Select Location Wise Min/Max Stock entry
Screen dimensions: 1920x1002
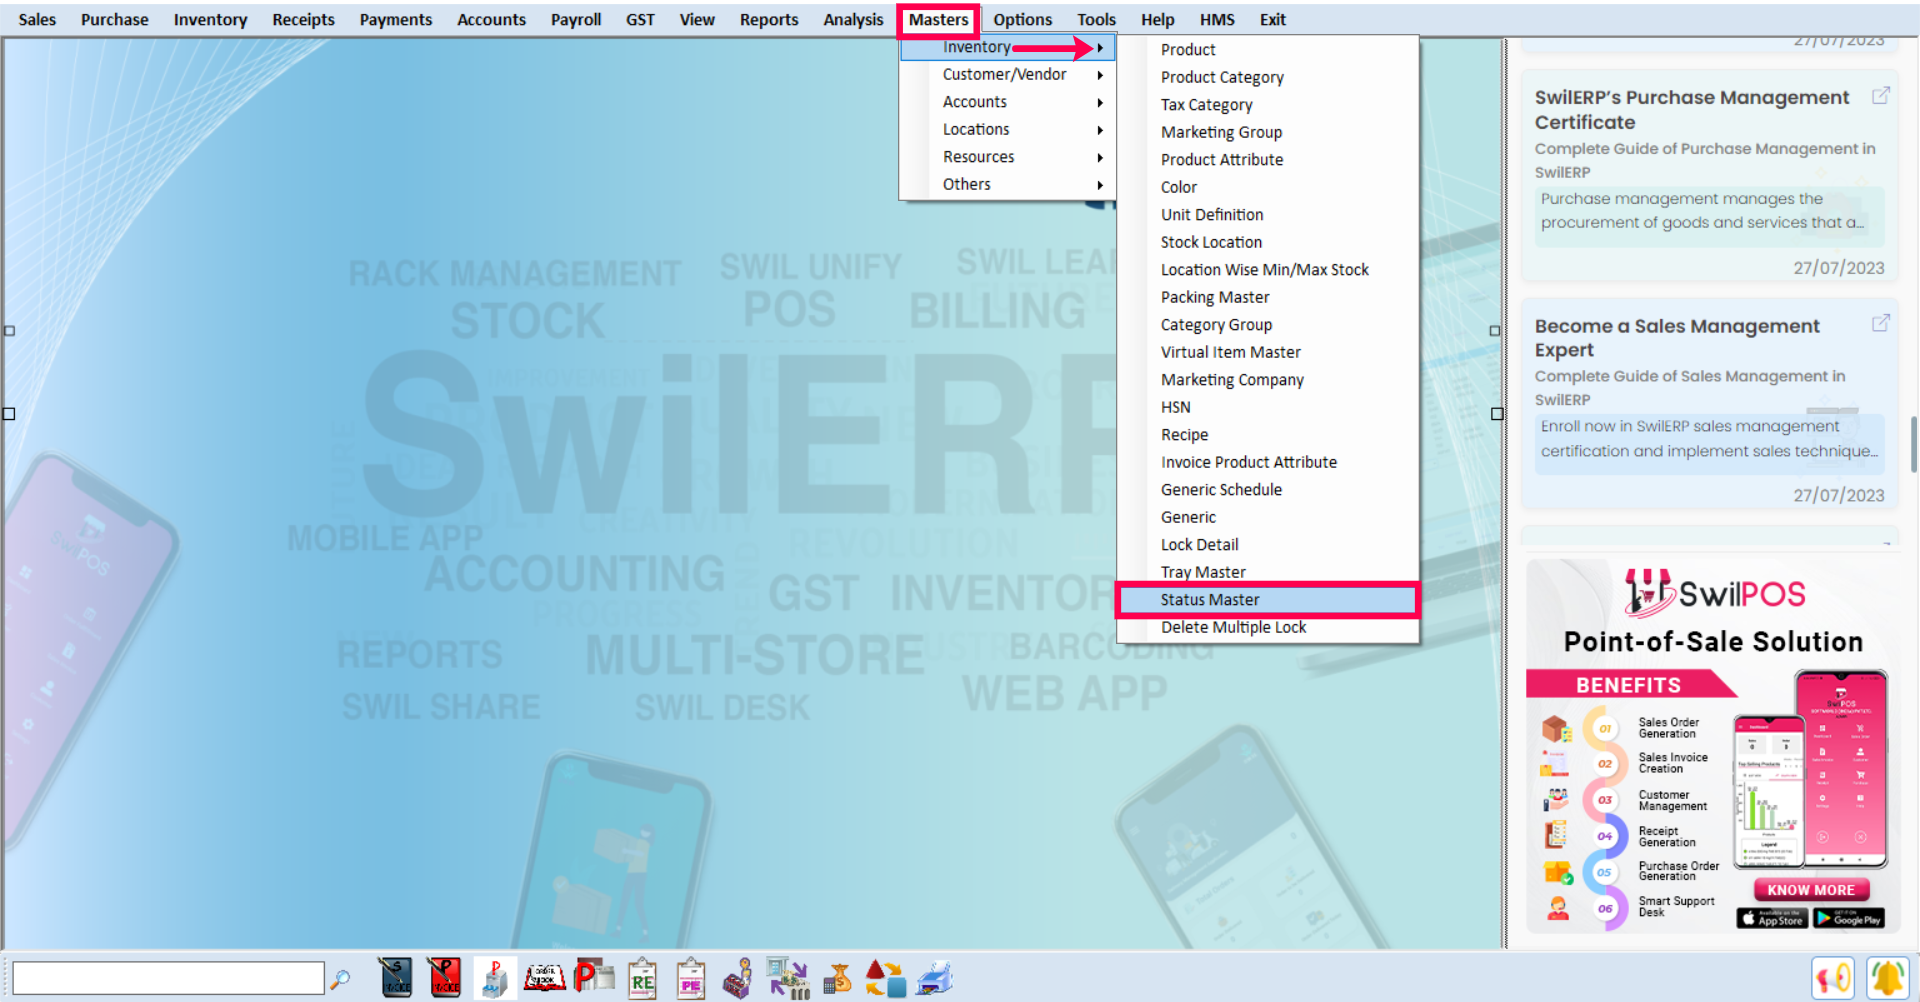tap(1268, 270)
